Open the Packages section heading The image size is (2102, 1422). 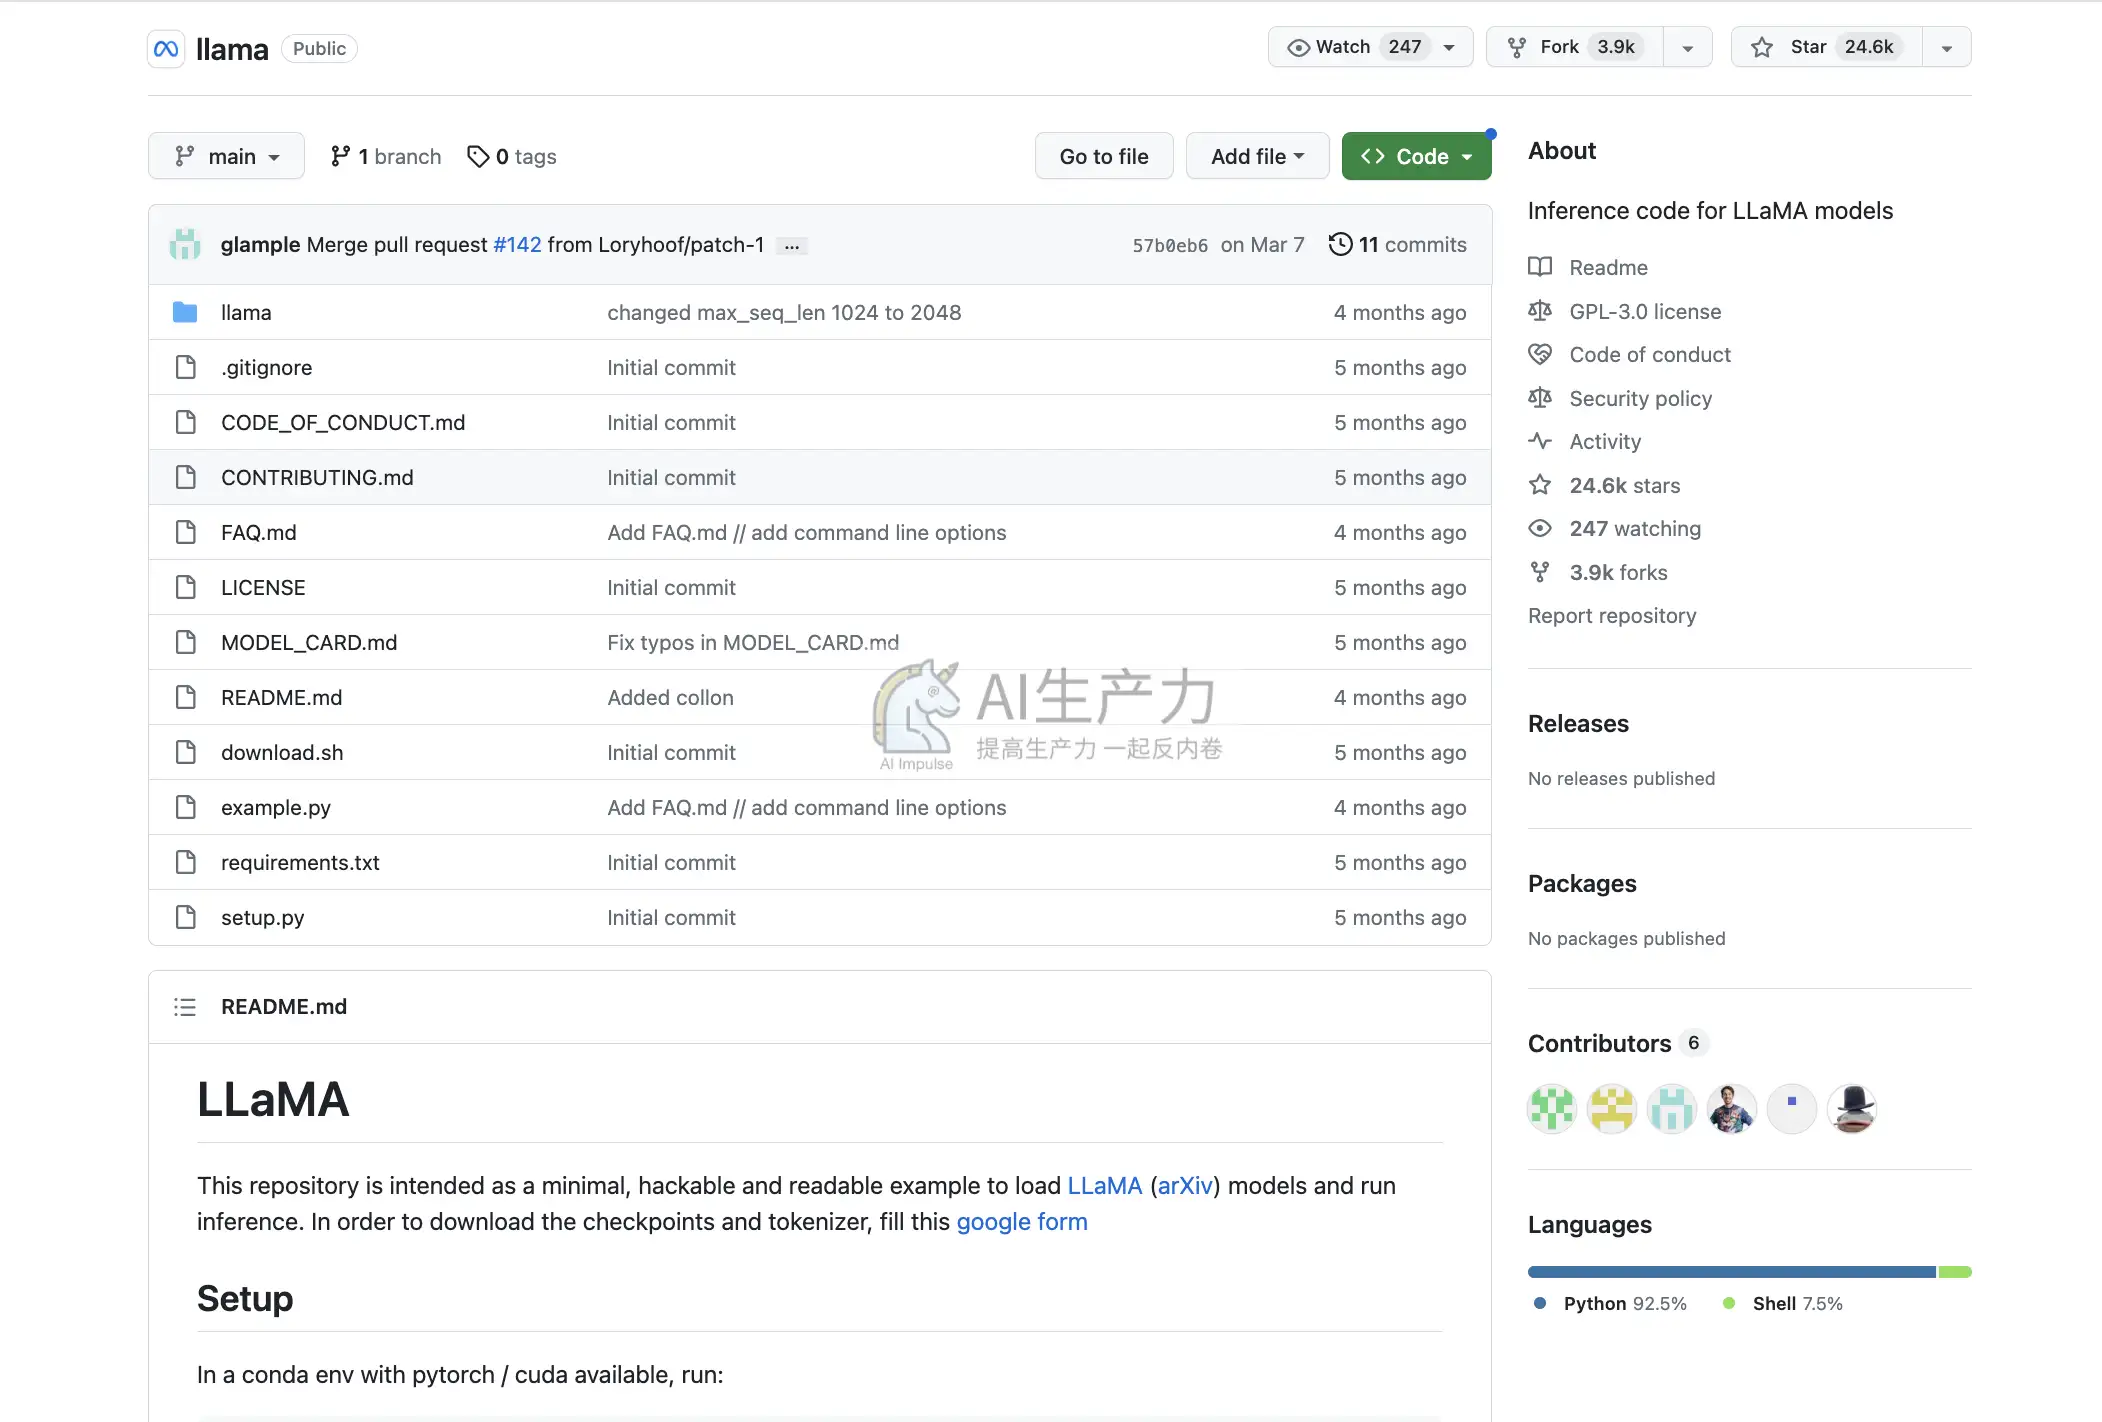coord(1582,883)
